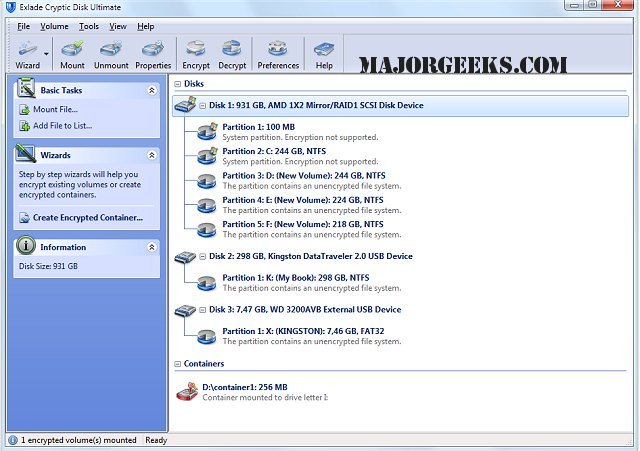The image size is (640, 451).
Task: Click the Partition 5 F: drive icon
Action: click(207, 229)
